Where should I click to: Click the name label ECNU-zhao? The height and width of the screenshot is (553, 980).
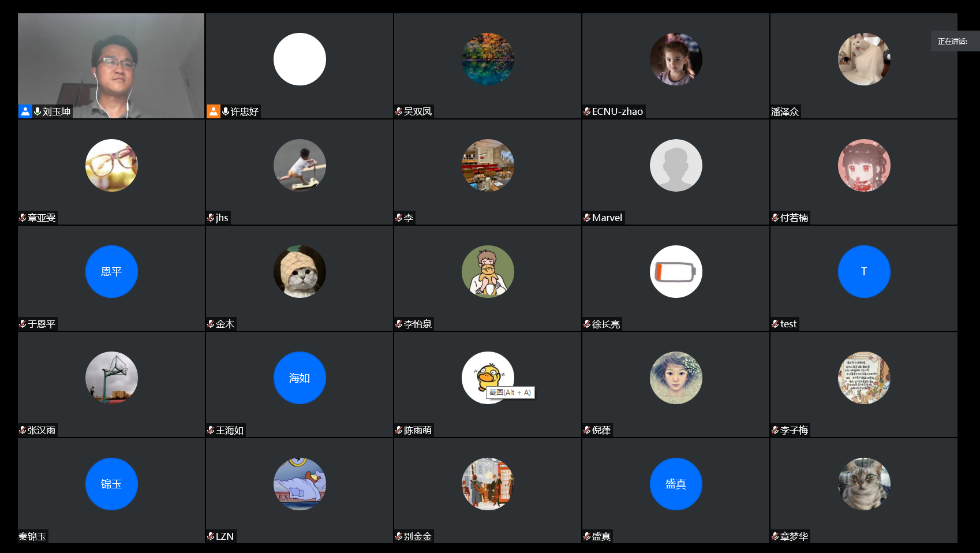pos(618,112)
